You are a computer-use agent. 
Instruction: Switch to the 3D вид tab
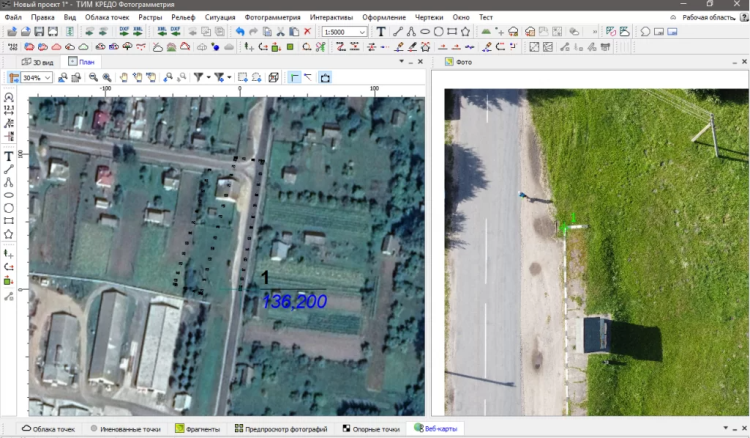(39, 62)
